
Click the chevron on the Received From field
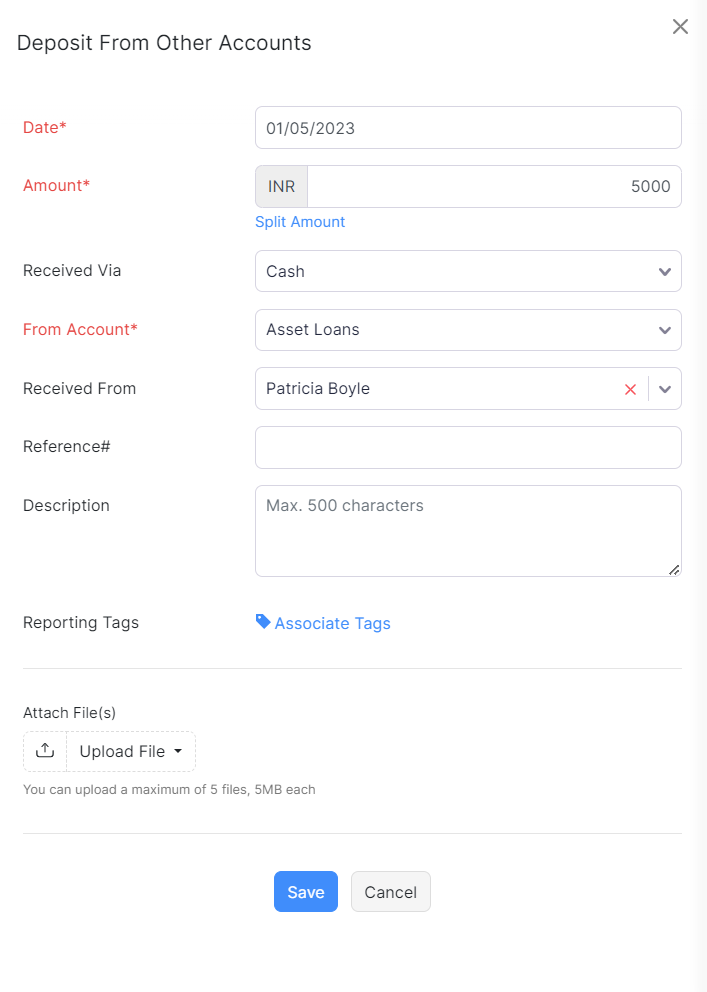tap(664, 388)
